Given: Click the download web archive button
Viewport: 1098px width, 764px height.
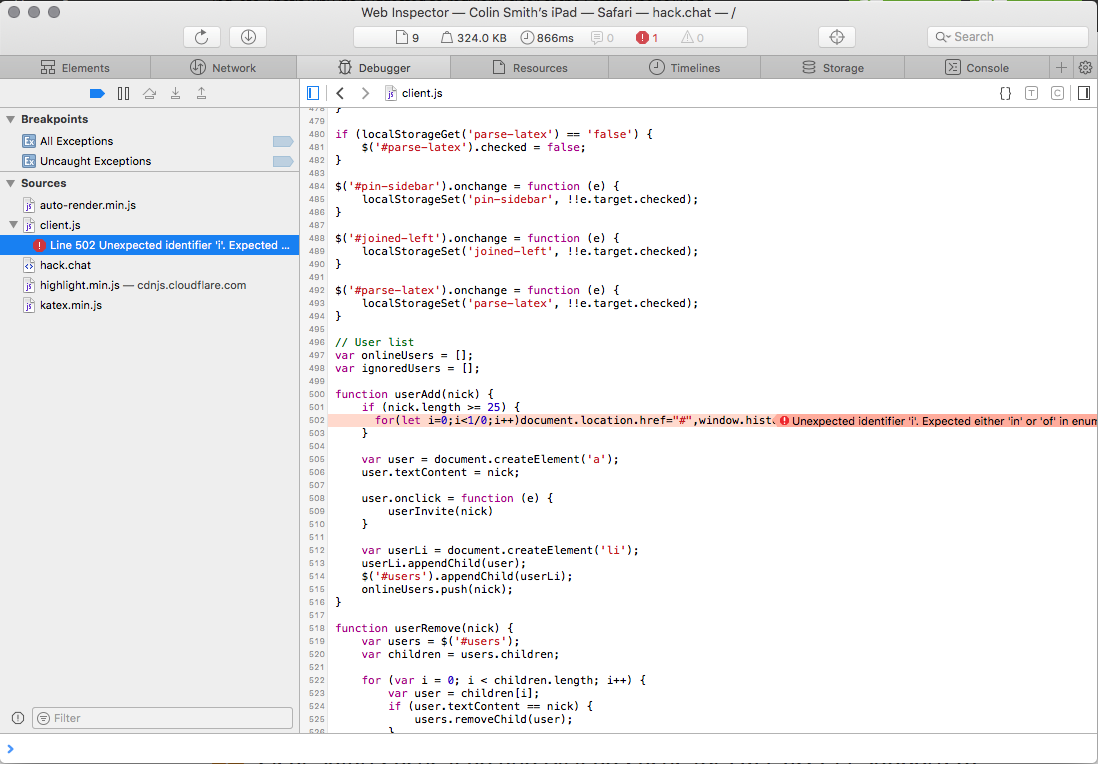Looking at the screenshot, I should (x=248, y=37).
